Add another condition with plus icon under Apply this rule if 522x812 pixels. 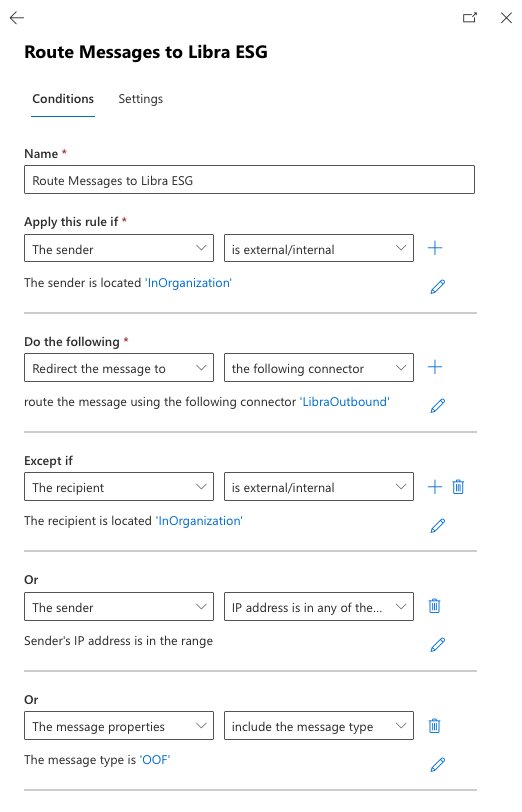[x=435, y=248]
